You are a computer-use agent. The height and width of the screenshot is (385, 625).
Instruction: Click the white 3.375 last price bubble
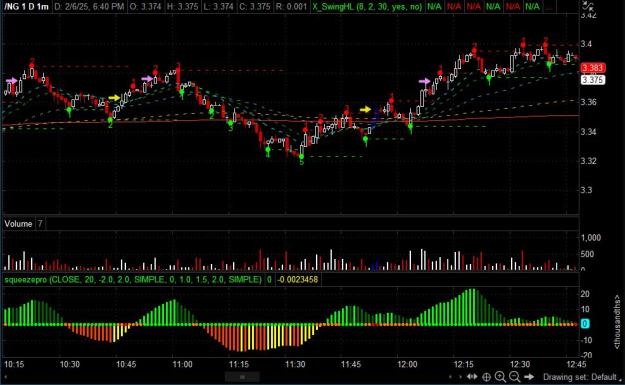pos(592,80)
